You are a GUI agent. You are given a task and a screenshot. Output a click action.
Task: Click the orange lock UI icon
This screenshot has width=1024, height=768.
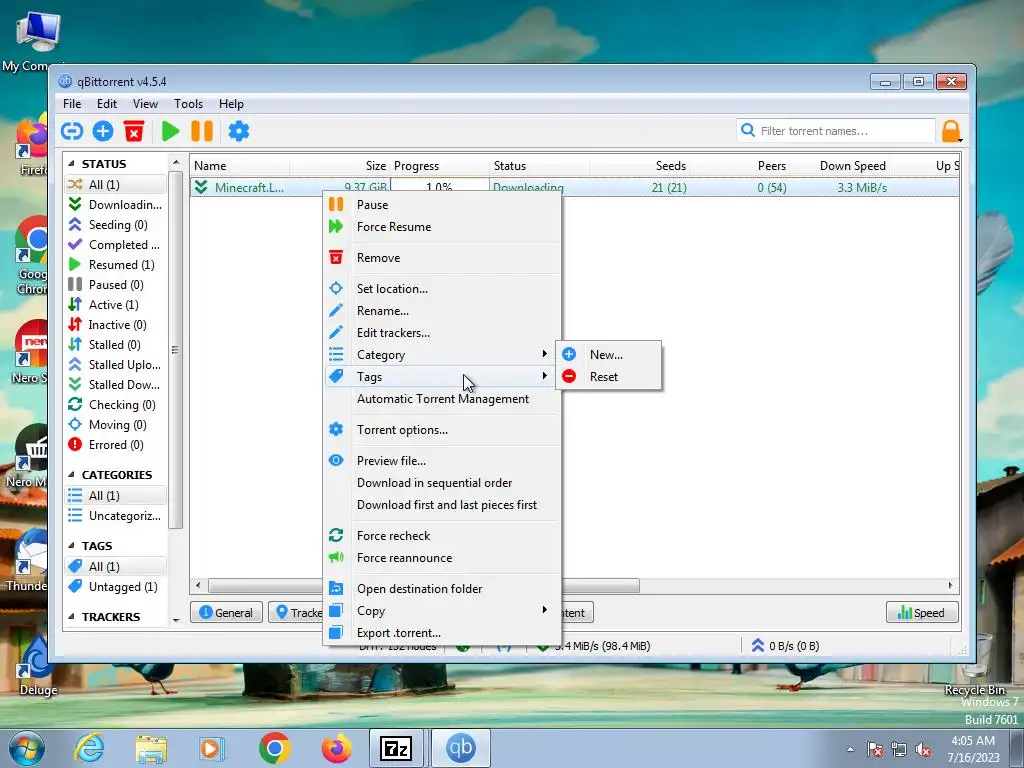pyautogui.click(x=952, y=131)
